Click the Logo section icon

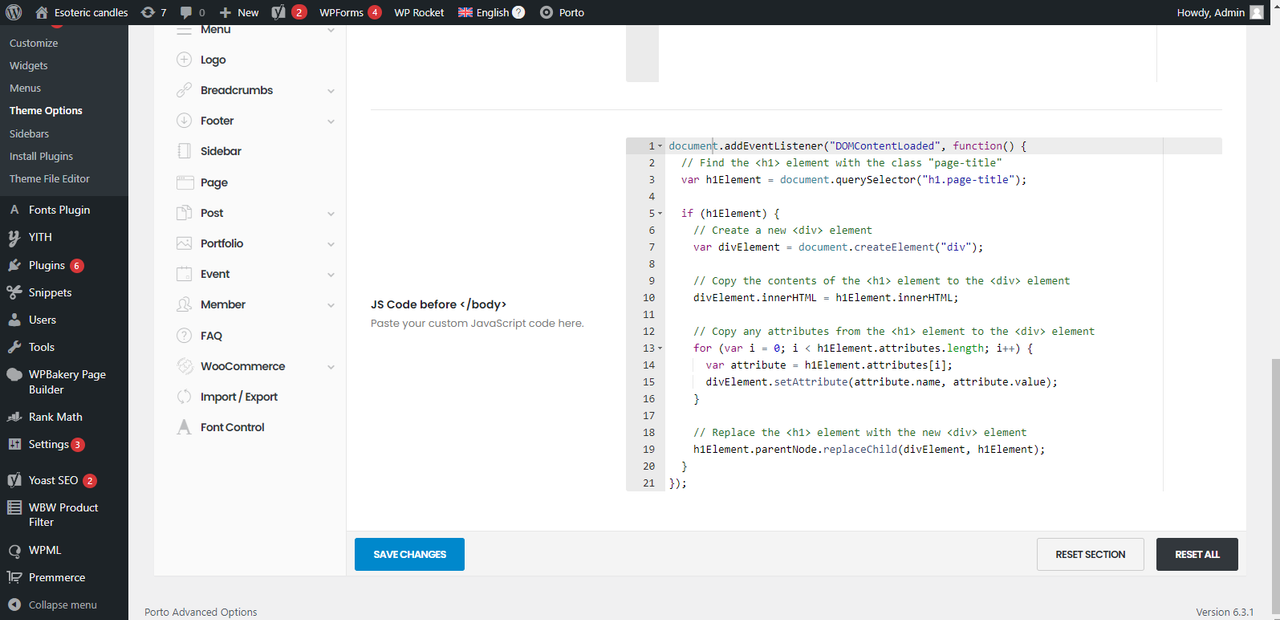click(x=184, y=60)
